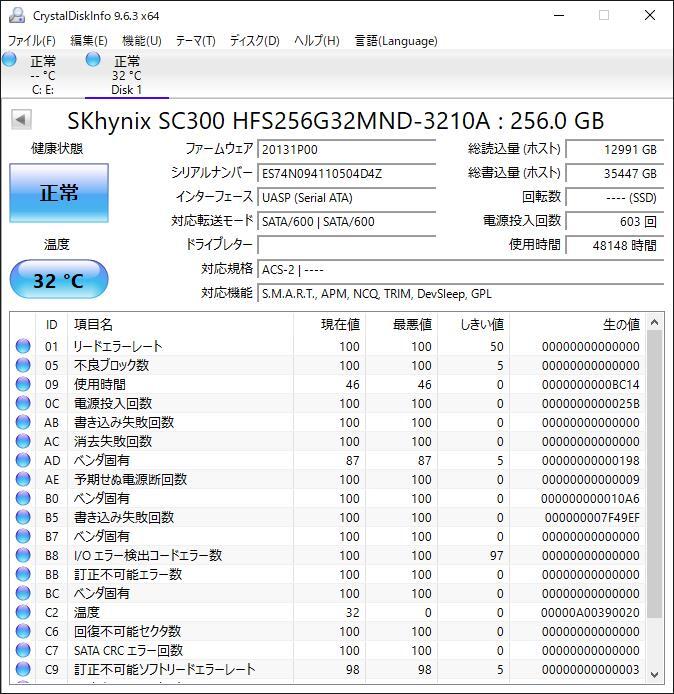The width and height of the screenshot is (674, 694).
Task: Click status orb for Disk 1
Action: [x=93, y=59]
